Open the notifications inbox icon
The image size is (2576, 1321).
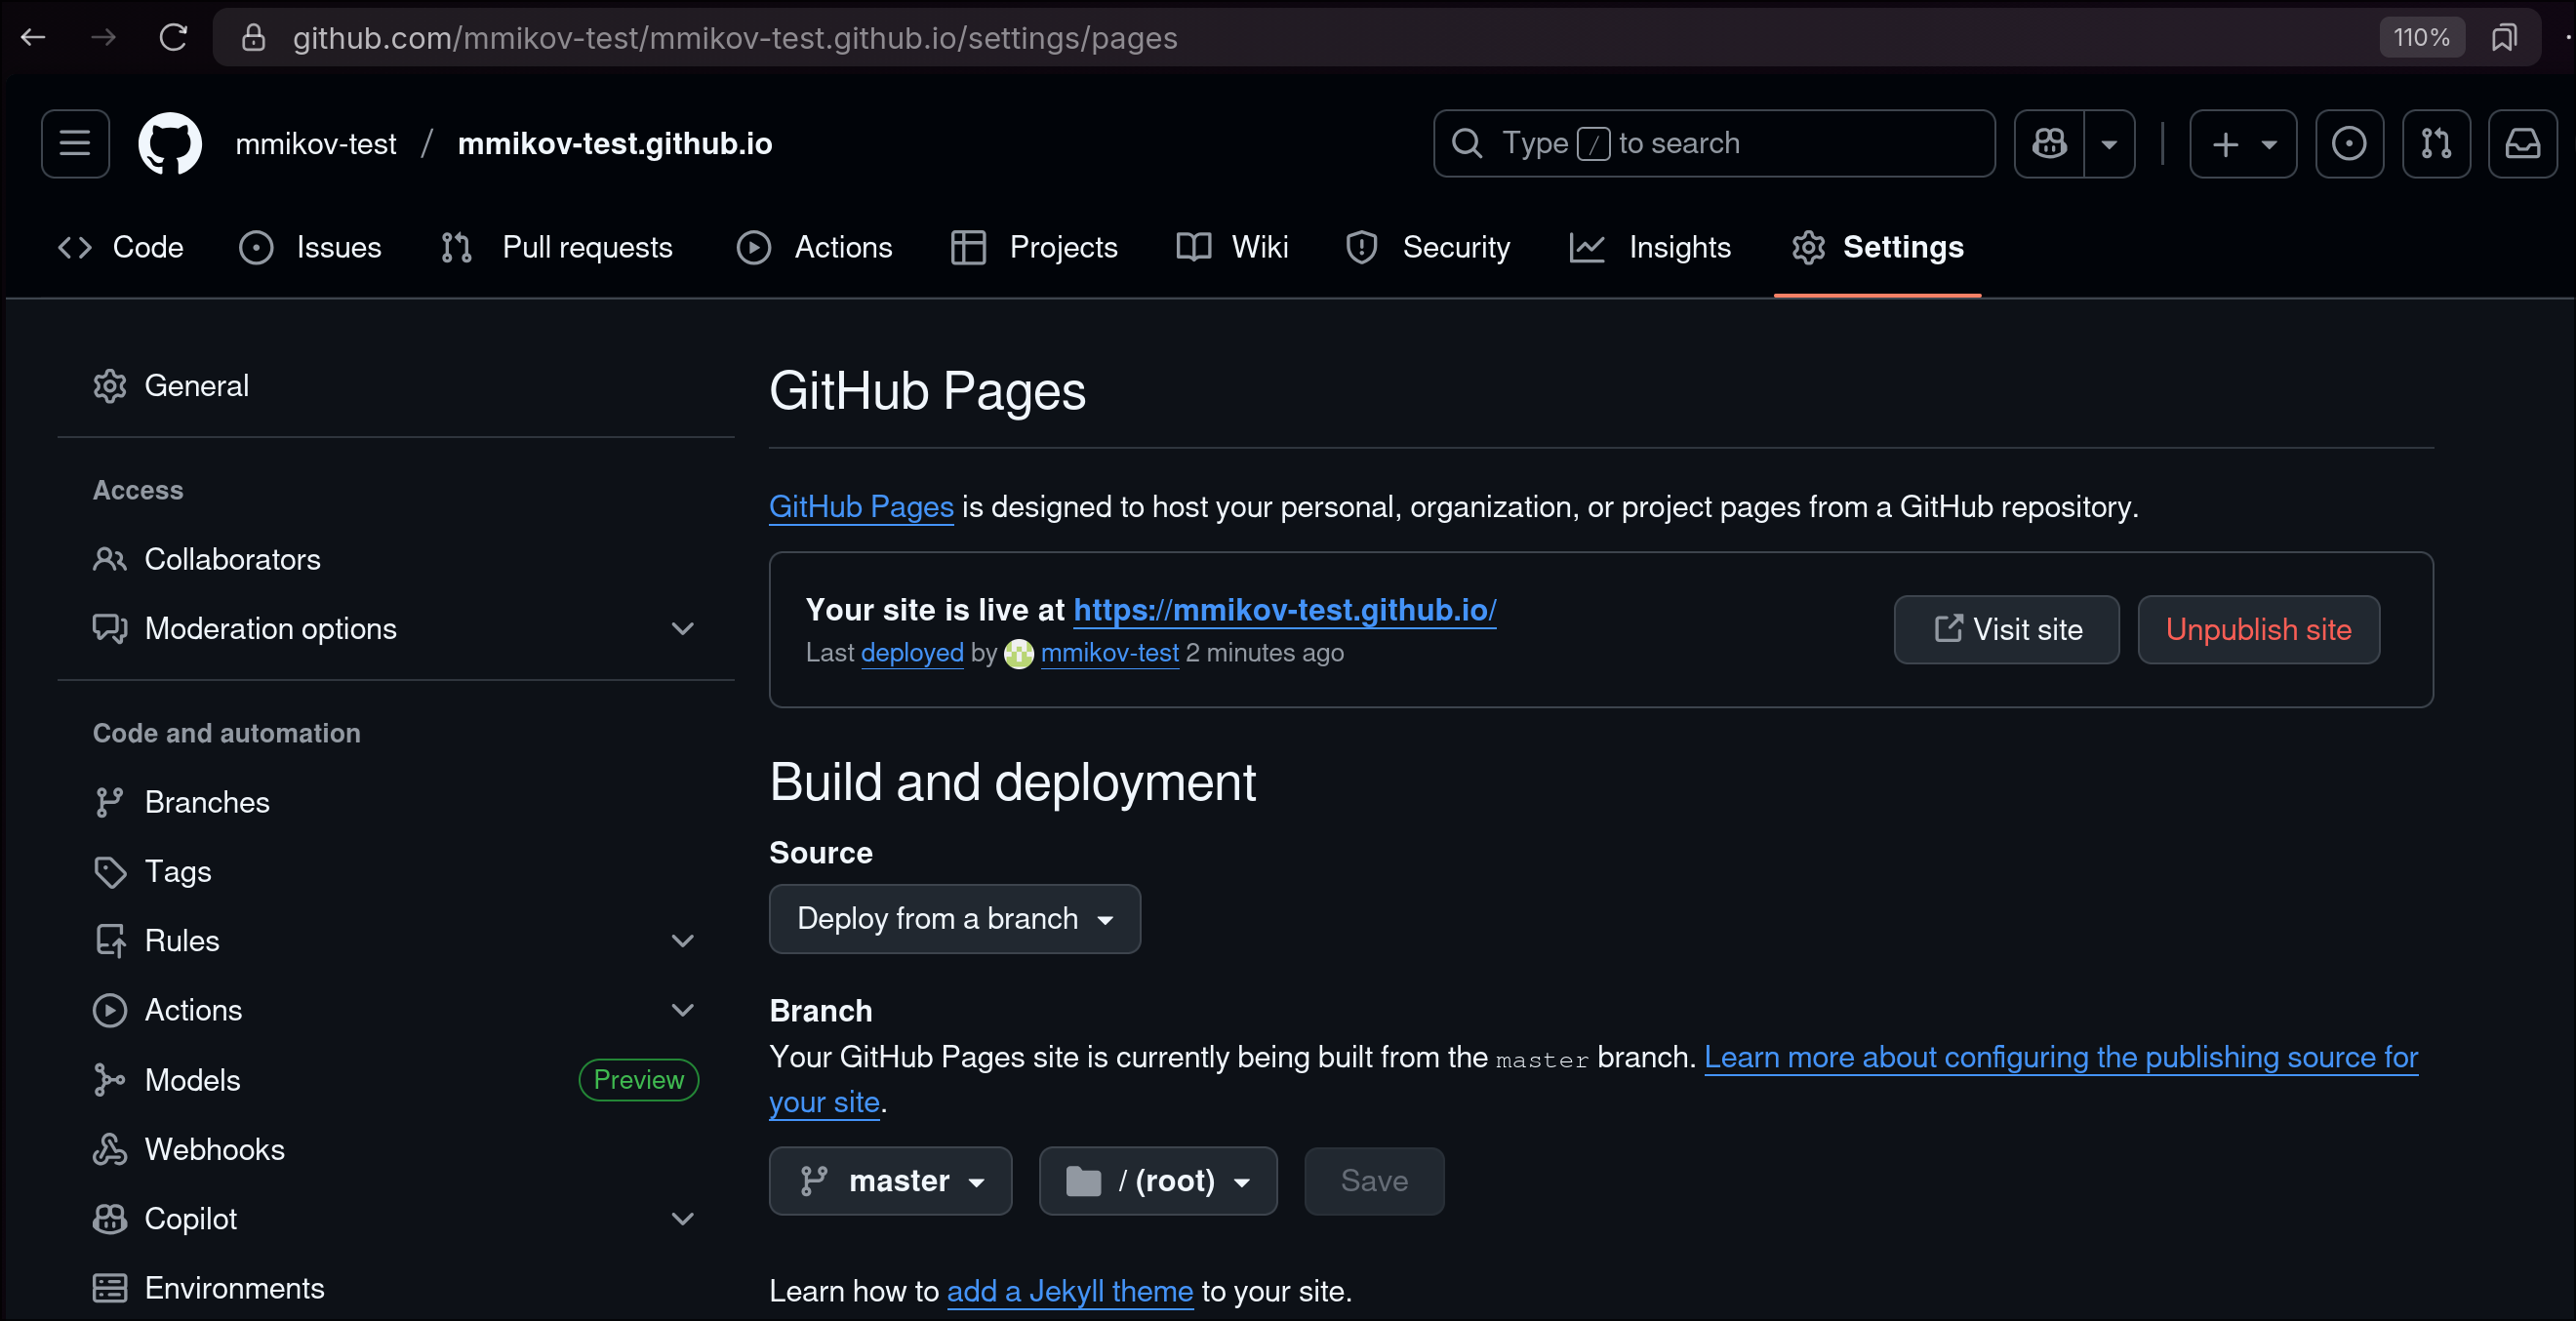[2522, 144]
